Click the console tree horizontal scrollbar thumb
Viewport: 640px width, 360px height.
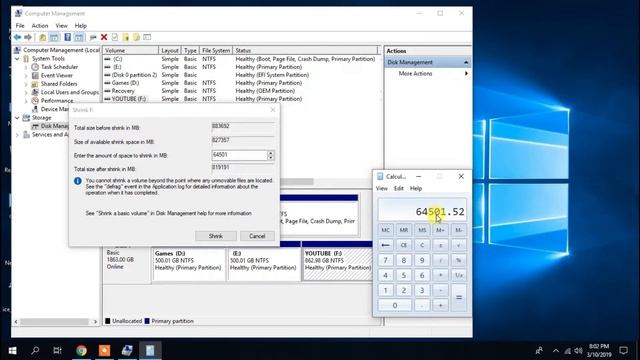click(54, 322)
